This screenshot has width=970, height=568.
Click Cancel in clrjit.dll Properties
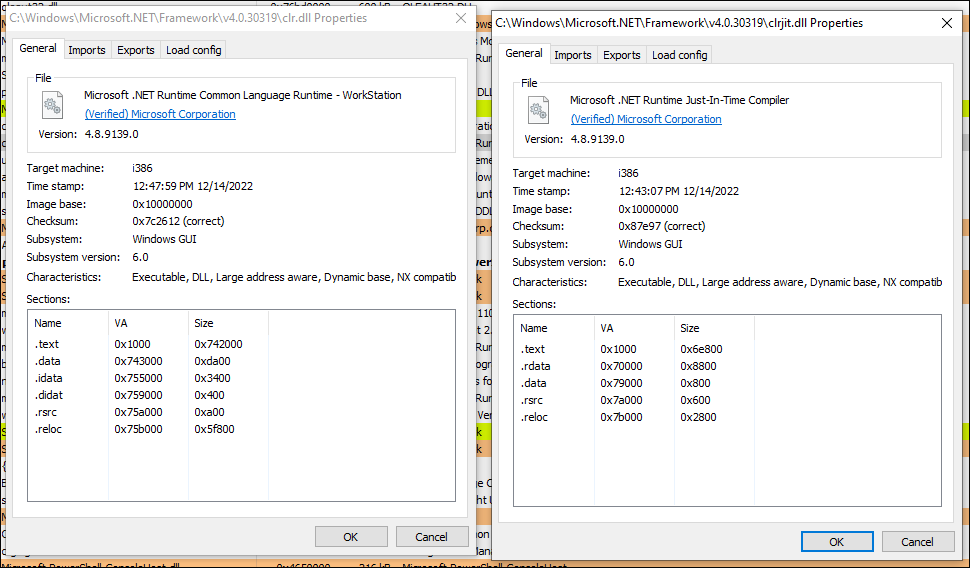point(917,541)
